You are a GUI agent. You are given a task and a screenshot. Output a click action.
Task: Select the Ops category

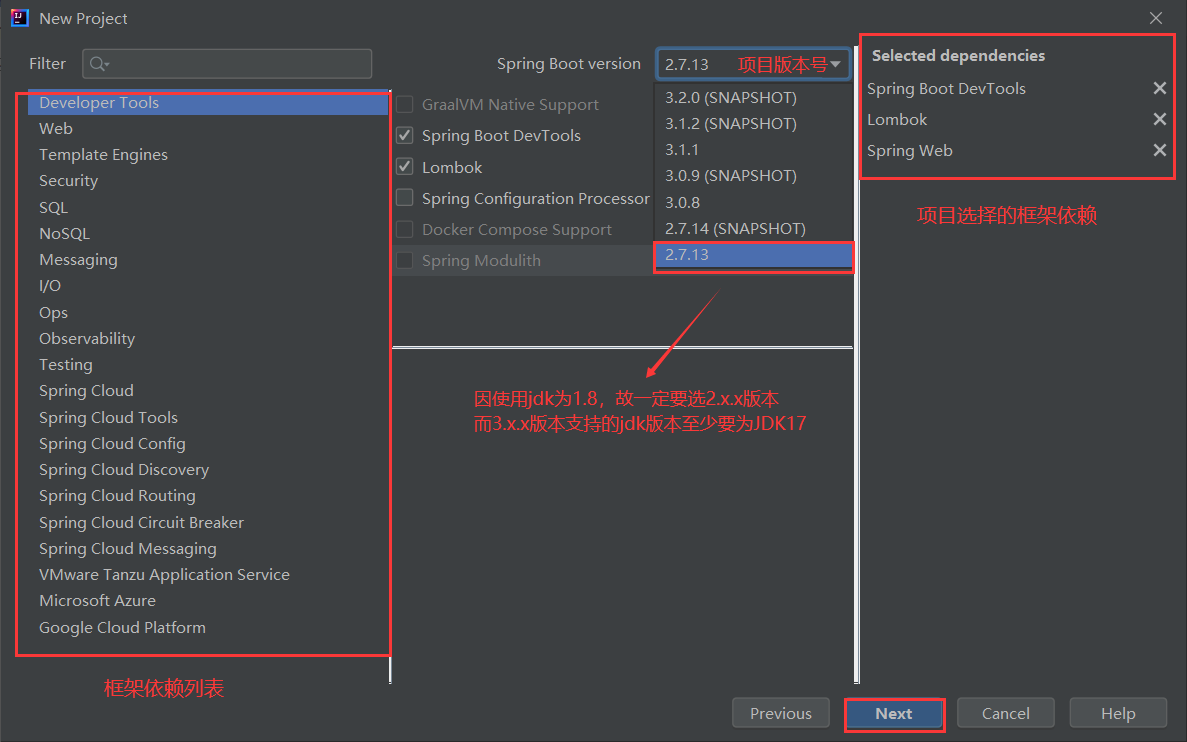click(207, 312)
